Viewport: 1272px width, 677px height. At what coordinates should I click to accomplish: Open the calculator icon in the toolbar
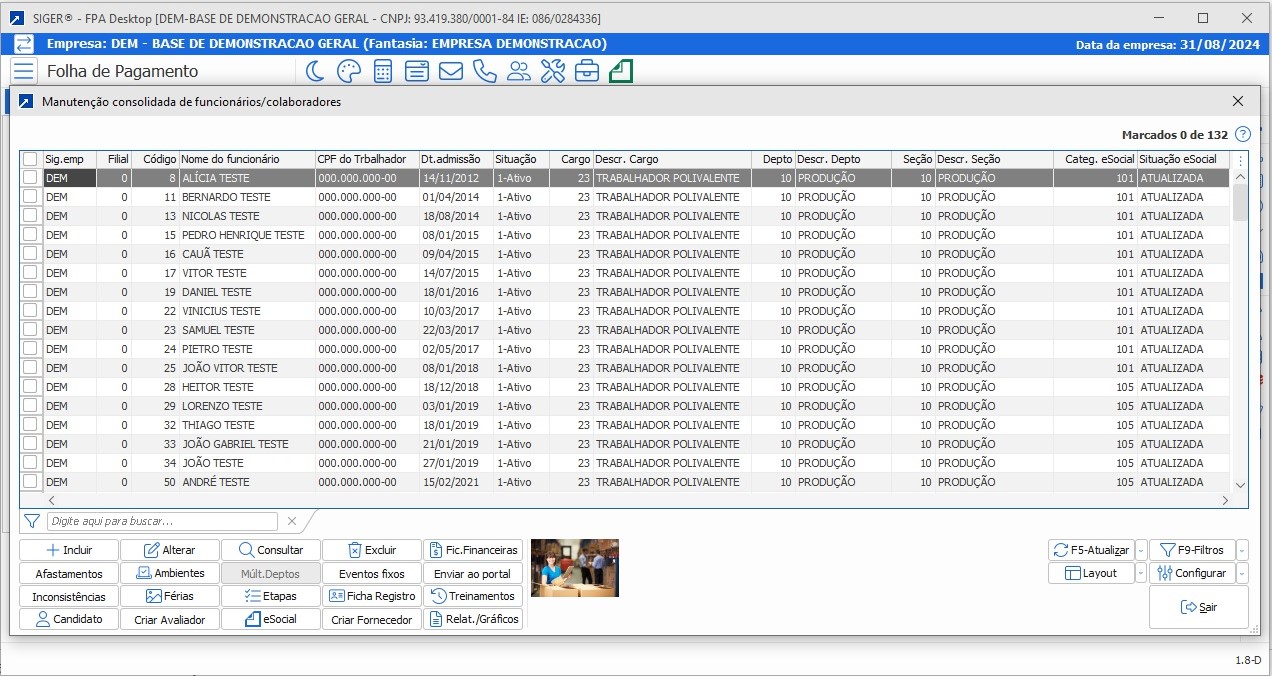382,71
